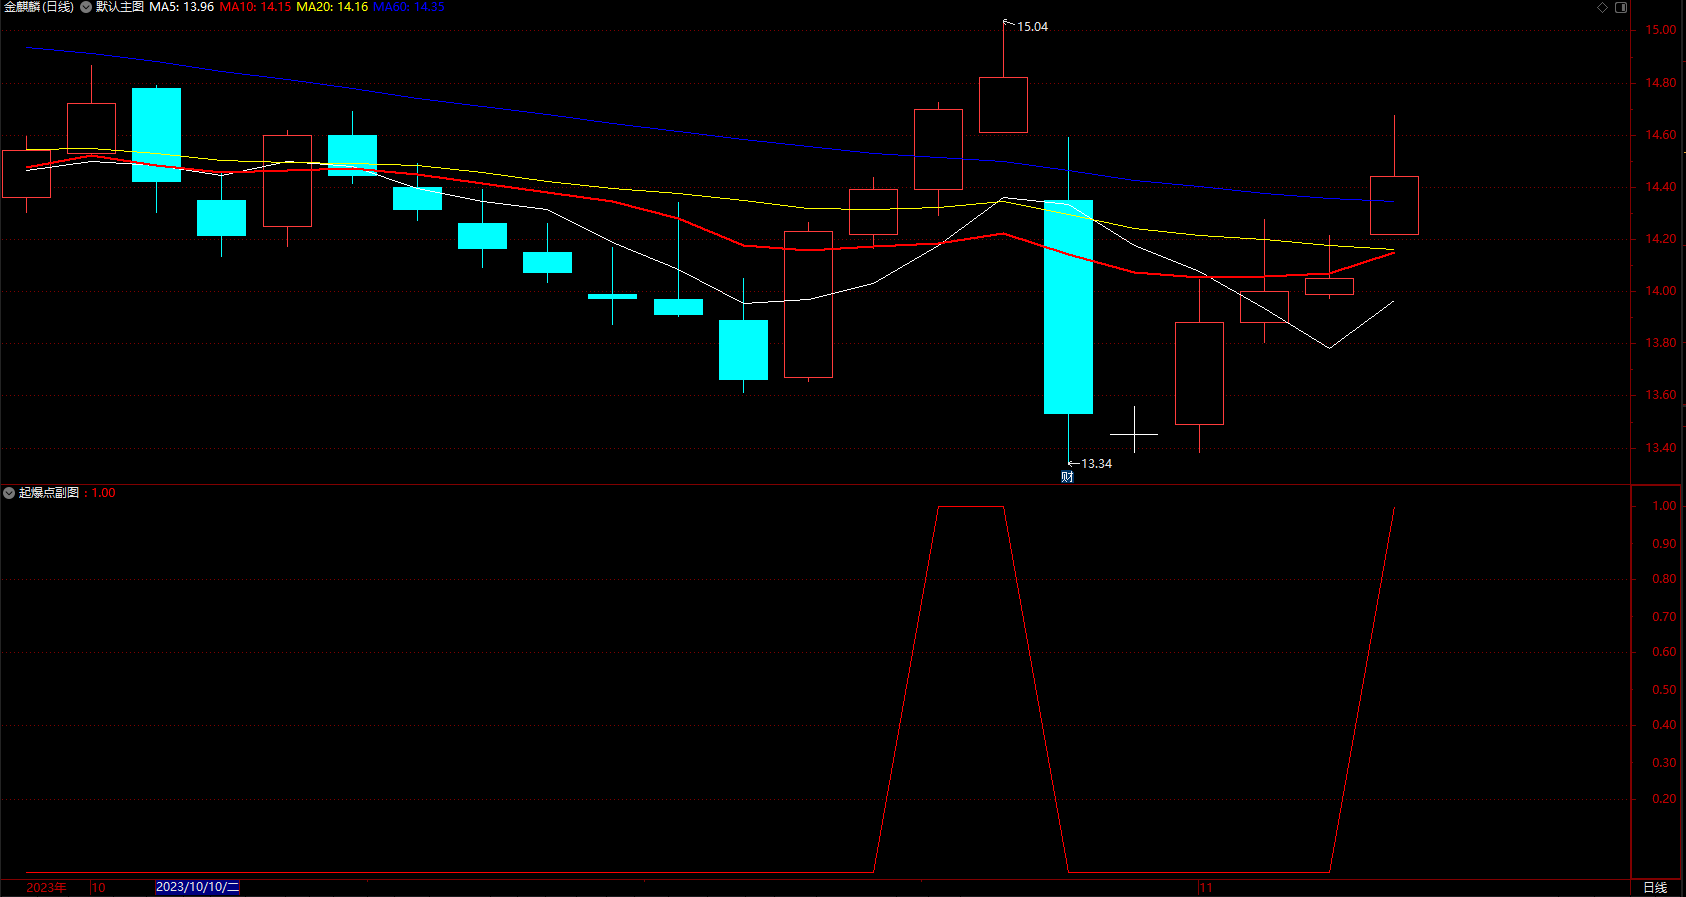Screen dimensions: 1686x897
Task: Click the 15.00 price axis label
Action: 1661,30
